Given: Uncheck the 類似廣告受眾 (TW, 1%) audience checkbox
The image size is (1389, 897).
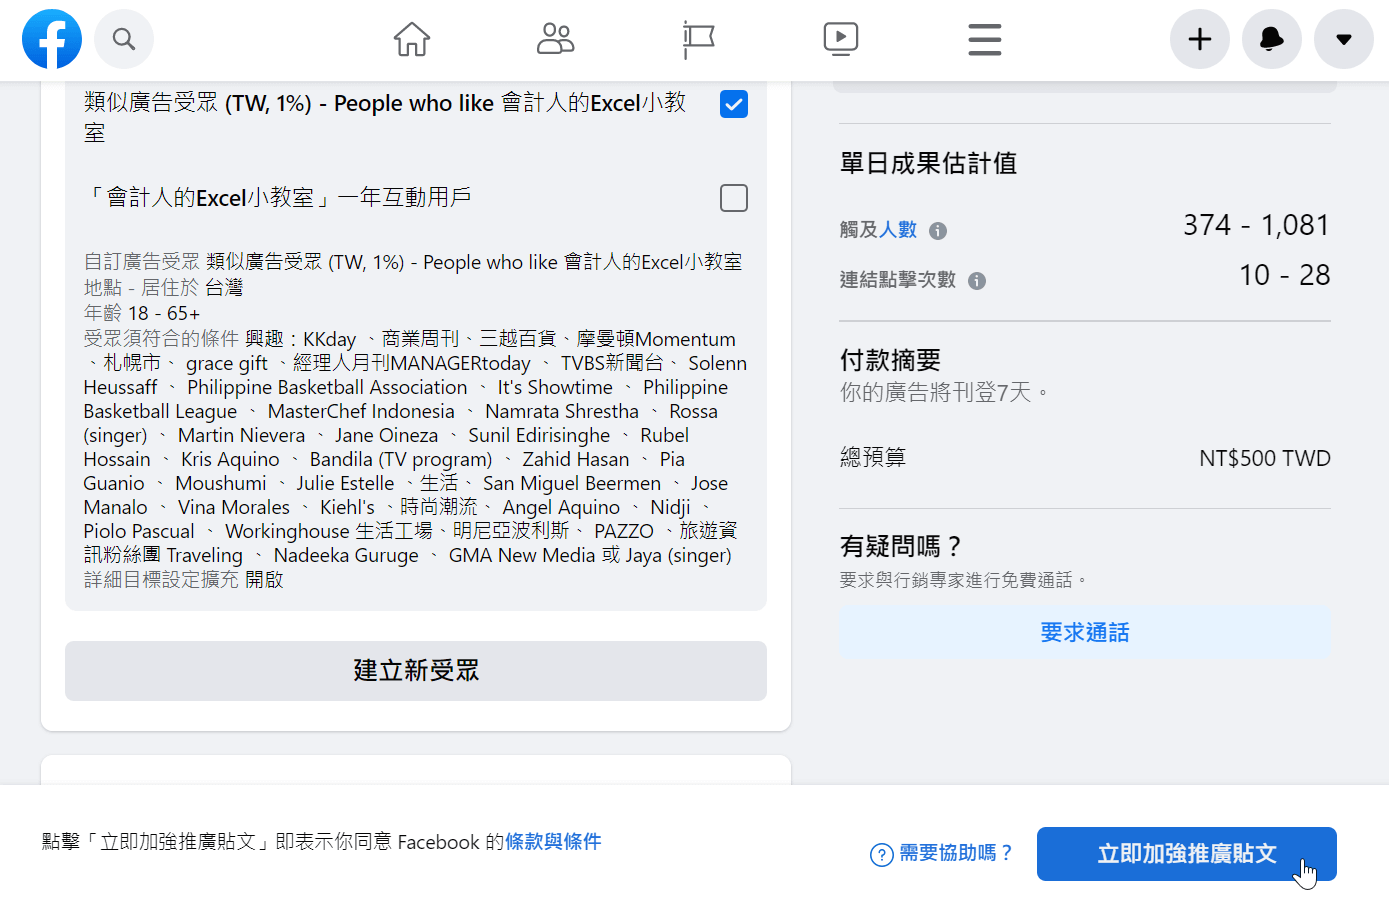Looking at the screenshot, I should [x=734, y=104].
